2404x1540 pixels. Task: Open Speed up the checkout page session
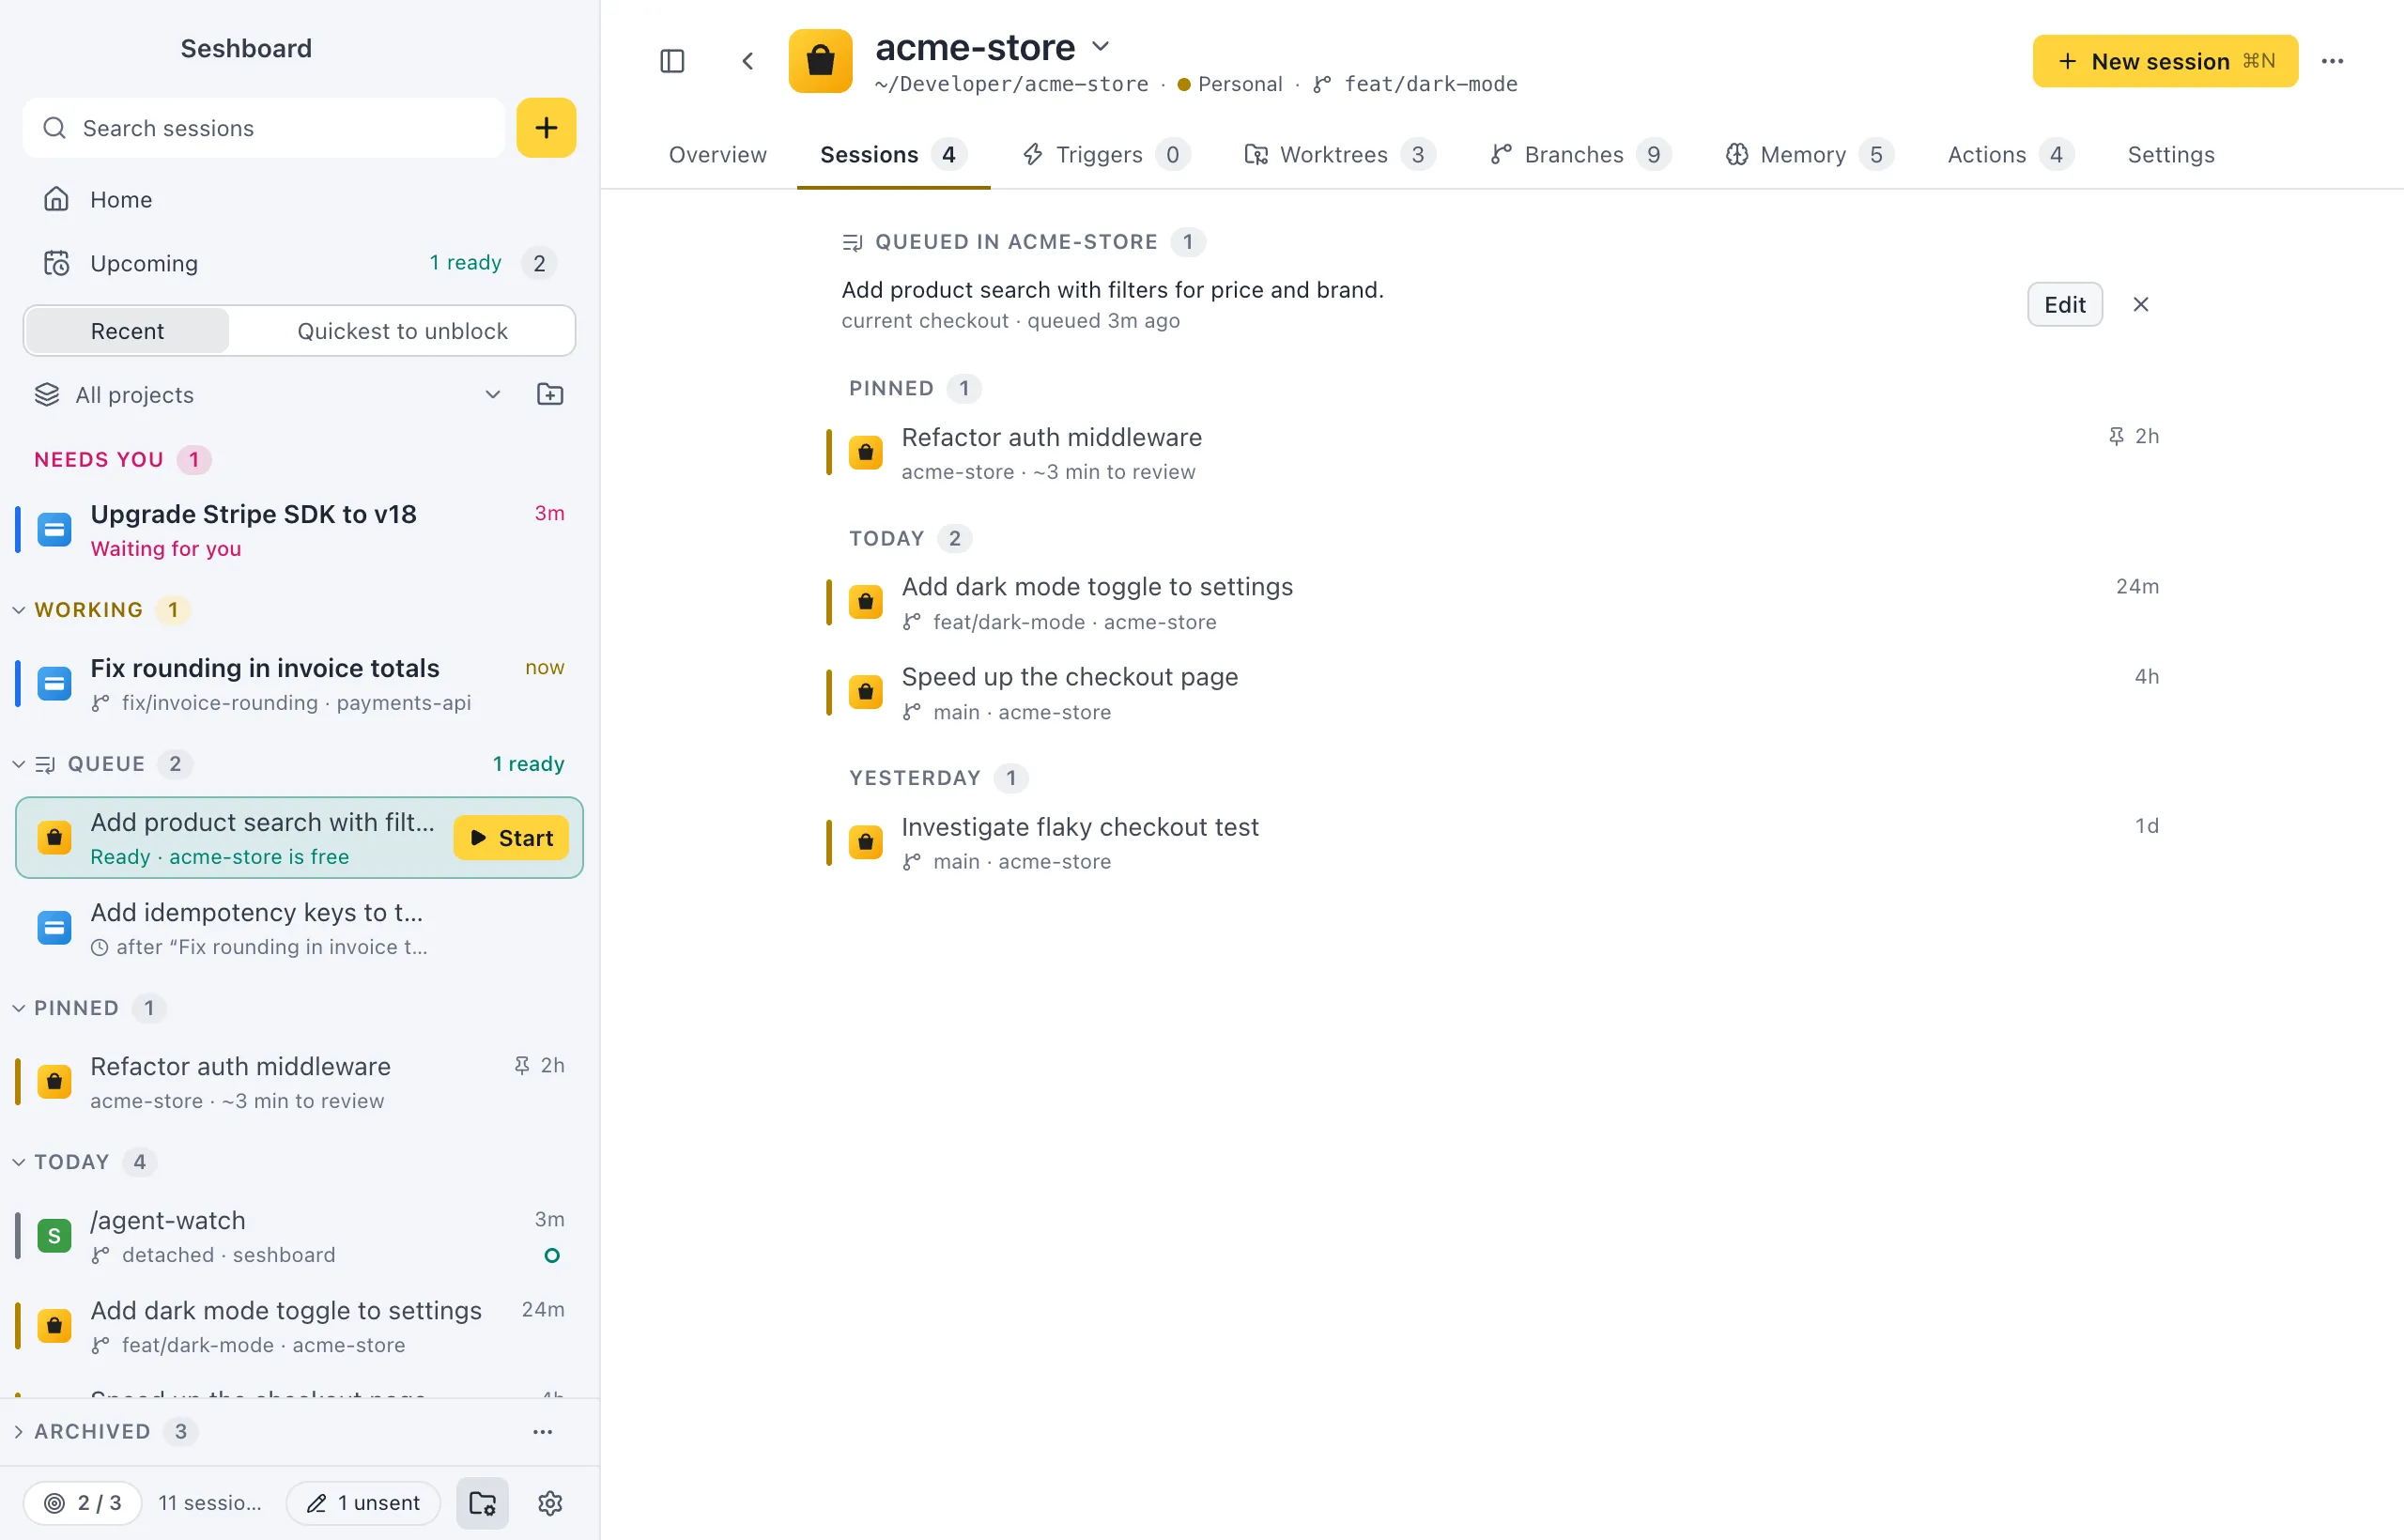pyautogui.click(x=1500, y=693)
